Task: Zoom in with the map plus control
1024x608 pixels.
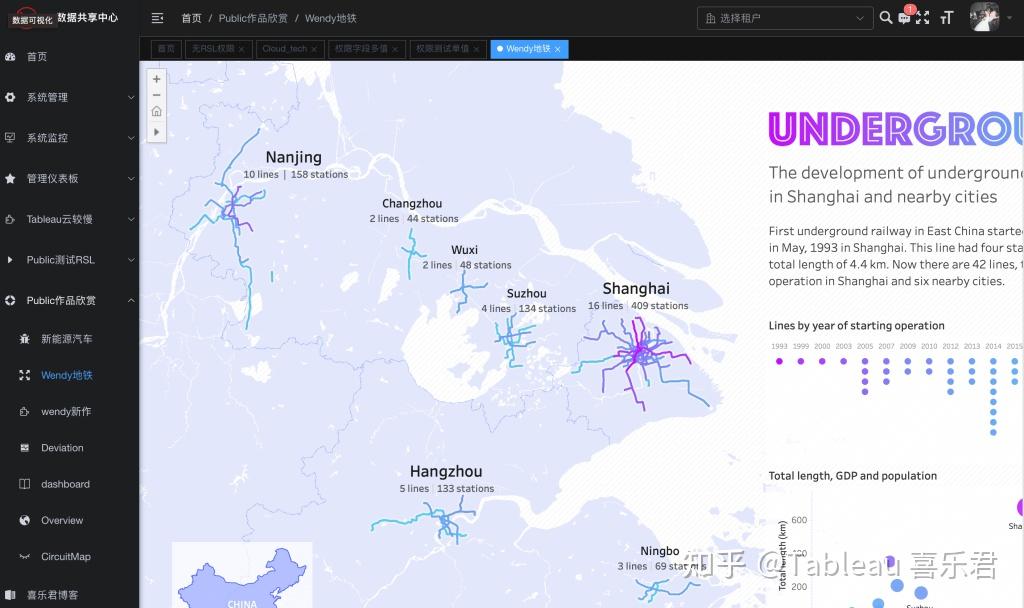Action: click(156, 77)
